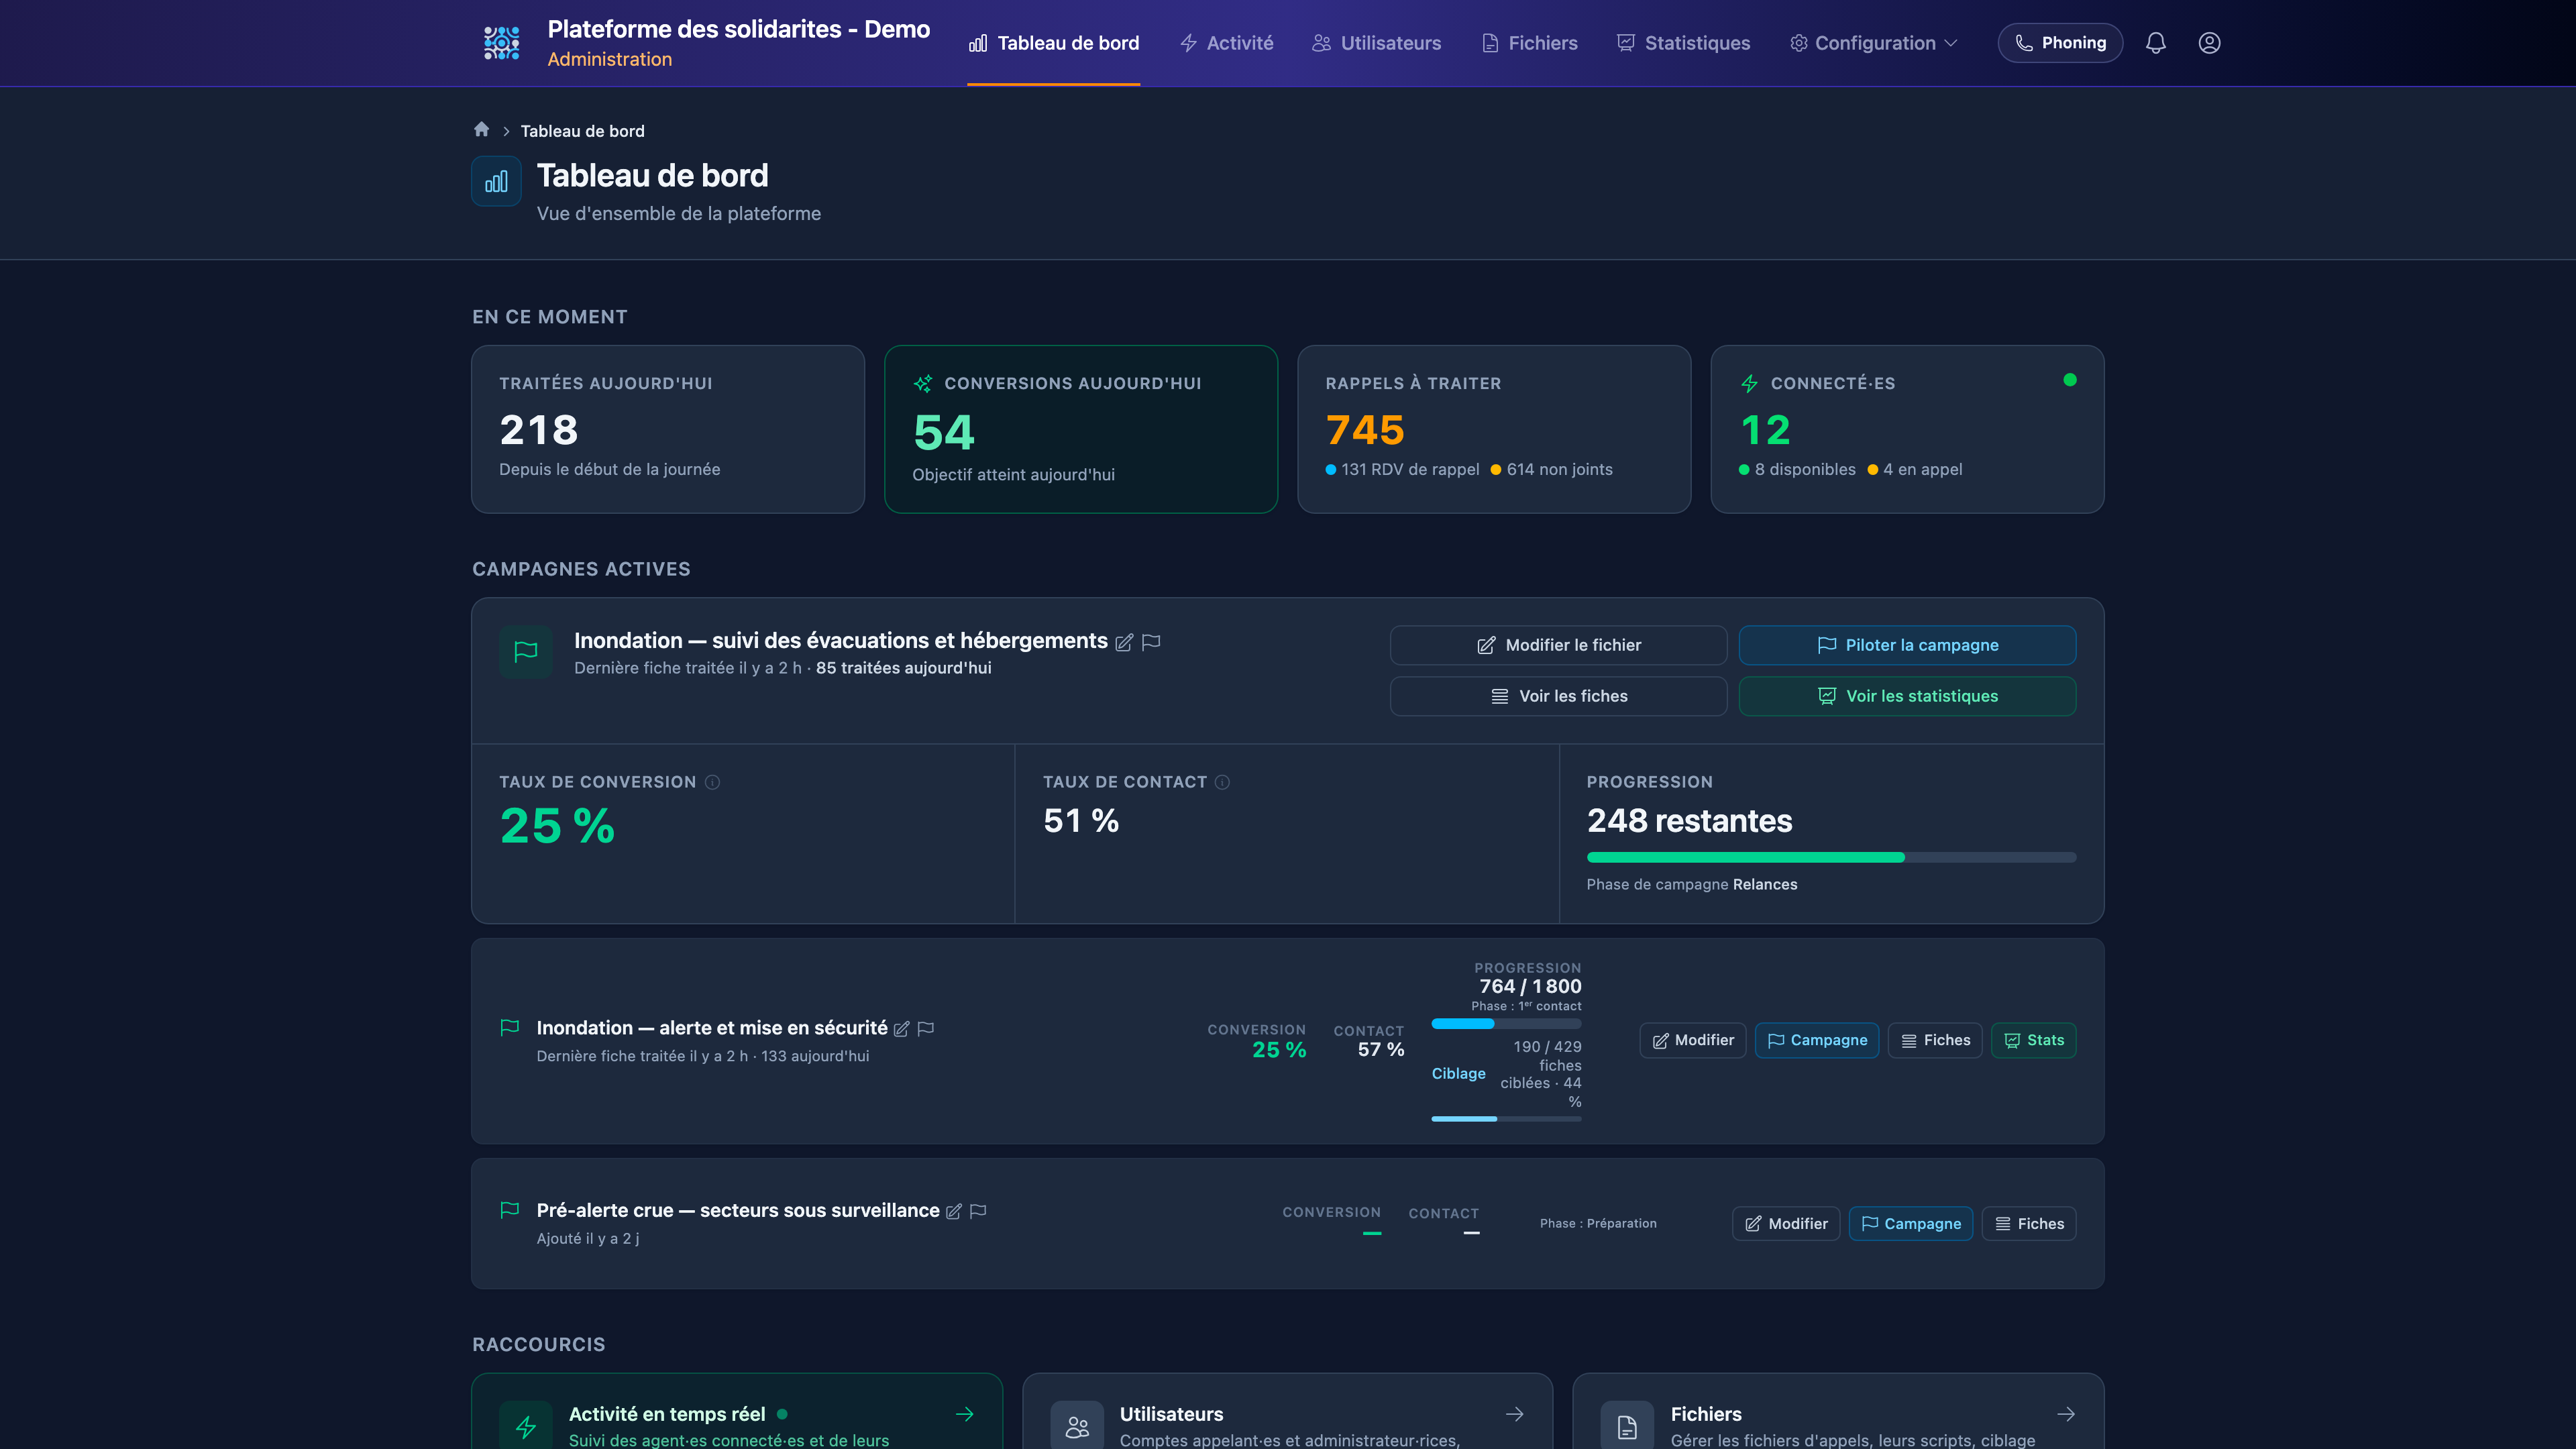Screen dimensions: 2576x1449
Task: Click the home breadcrumb icon
Action: (481, 130)
